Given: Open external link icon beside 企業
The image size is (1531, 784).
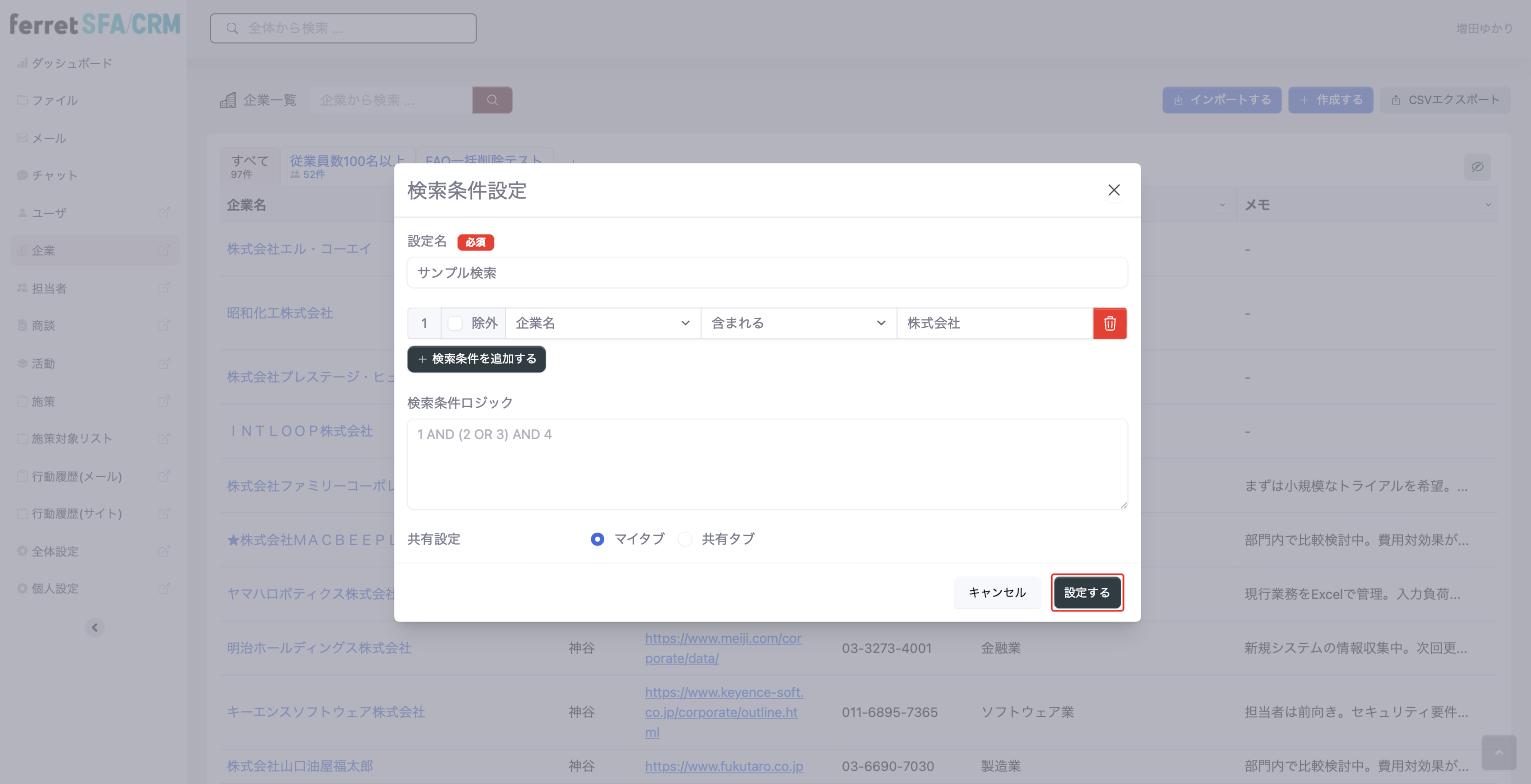Looking at the screenshot, I should (x=165, y=250).
